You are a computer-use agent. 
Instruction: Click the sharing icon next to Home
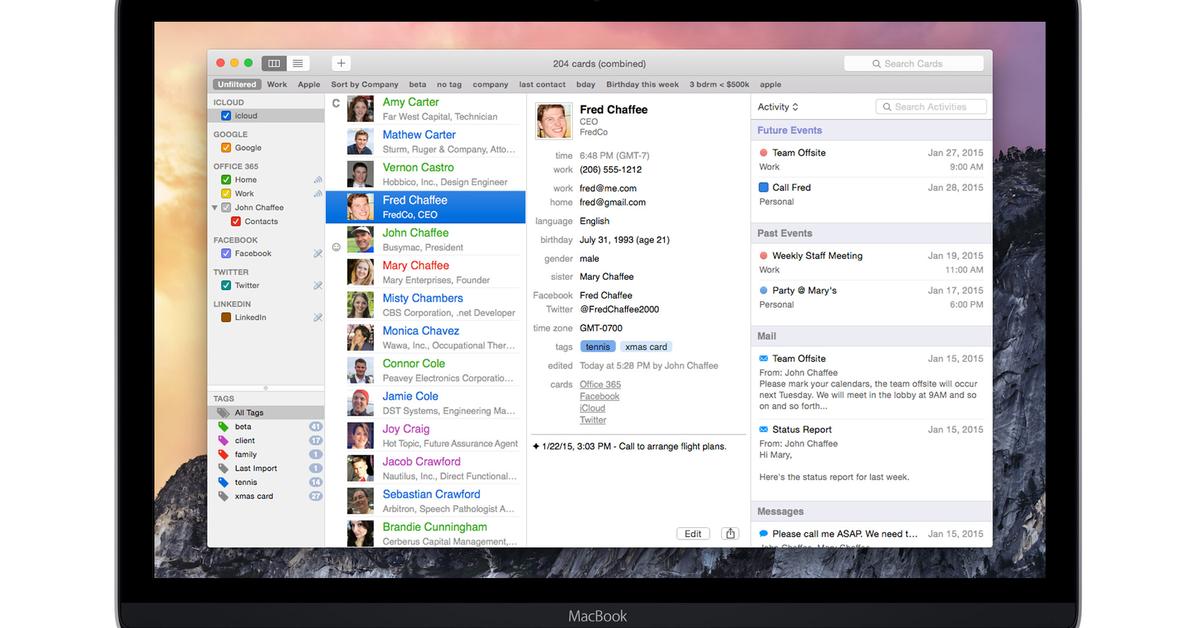[318, 180]
